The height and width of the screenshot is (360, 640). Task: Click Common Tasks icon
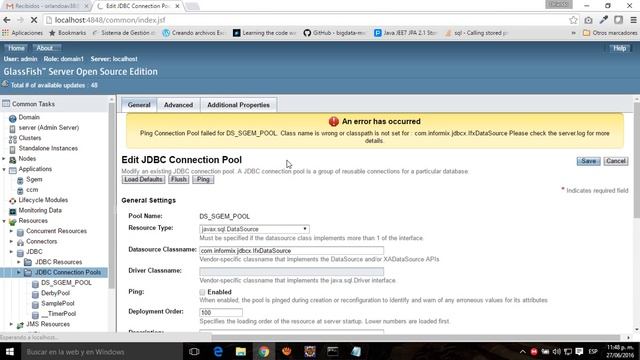point(6,104)
